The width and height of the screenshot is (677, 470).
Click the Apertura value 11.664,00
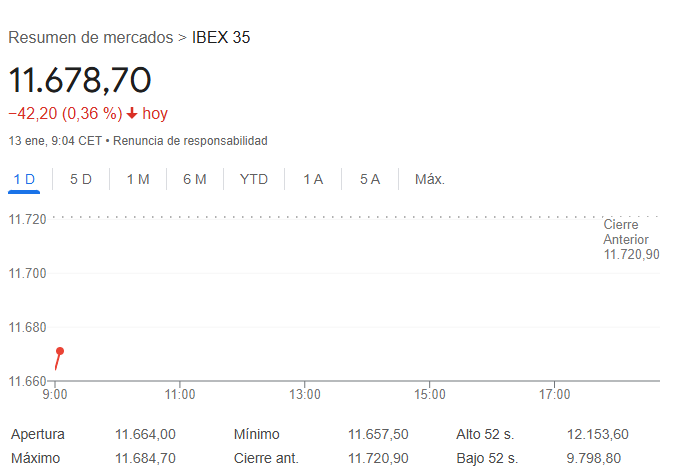(x=146, y=434)
